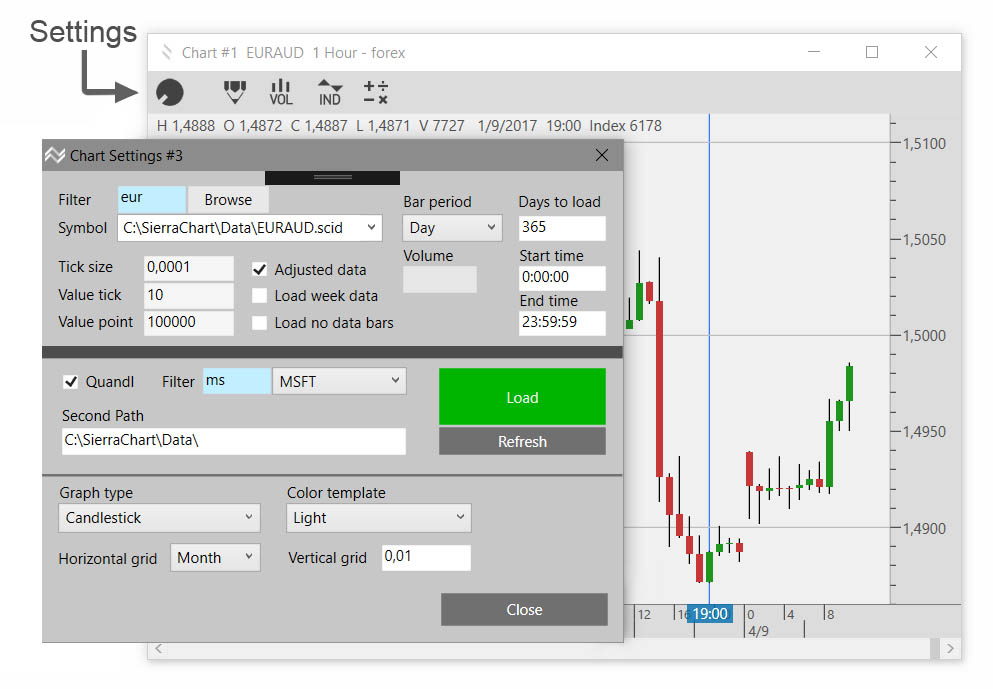Image resolution: width=993 pixels, height=689 pixels.
Task: Click the math operators calculator icon
Action: click(376, 93)
